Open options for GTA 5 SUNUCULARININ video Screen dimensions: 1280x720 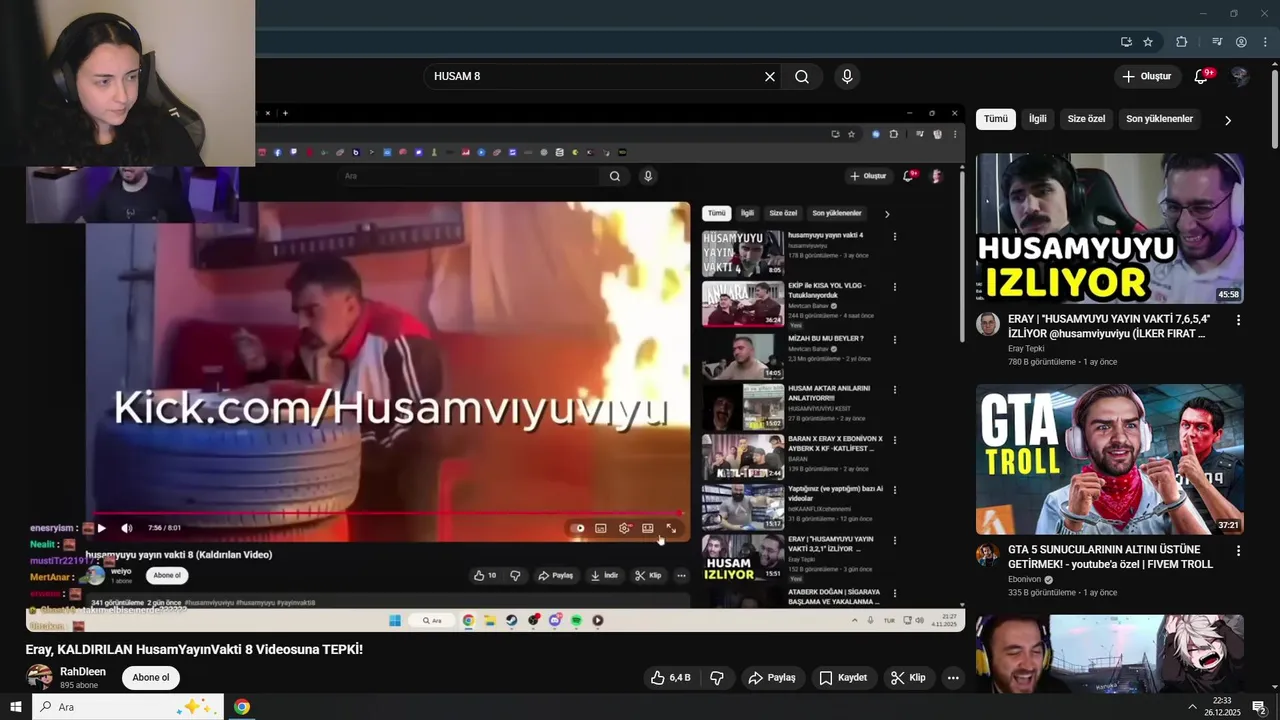[1238, 551]
